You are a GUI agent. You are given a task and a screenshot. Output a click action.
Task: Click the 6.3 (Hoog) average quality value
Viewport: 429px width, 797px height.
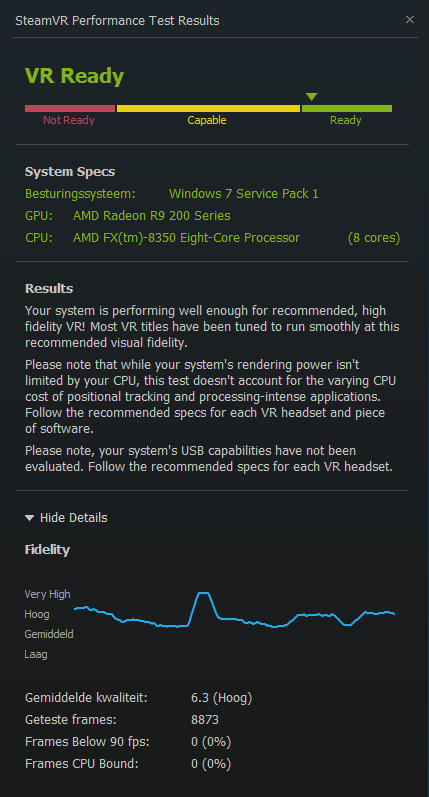[x=222, y=698]
